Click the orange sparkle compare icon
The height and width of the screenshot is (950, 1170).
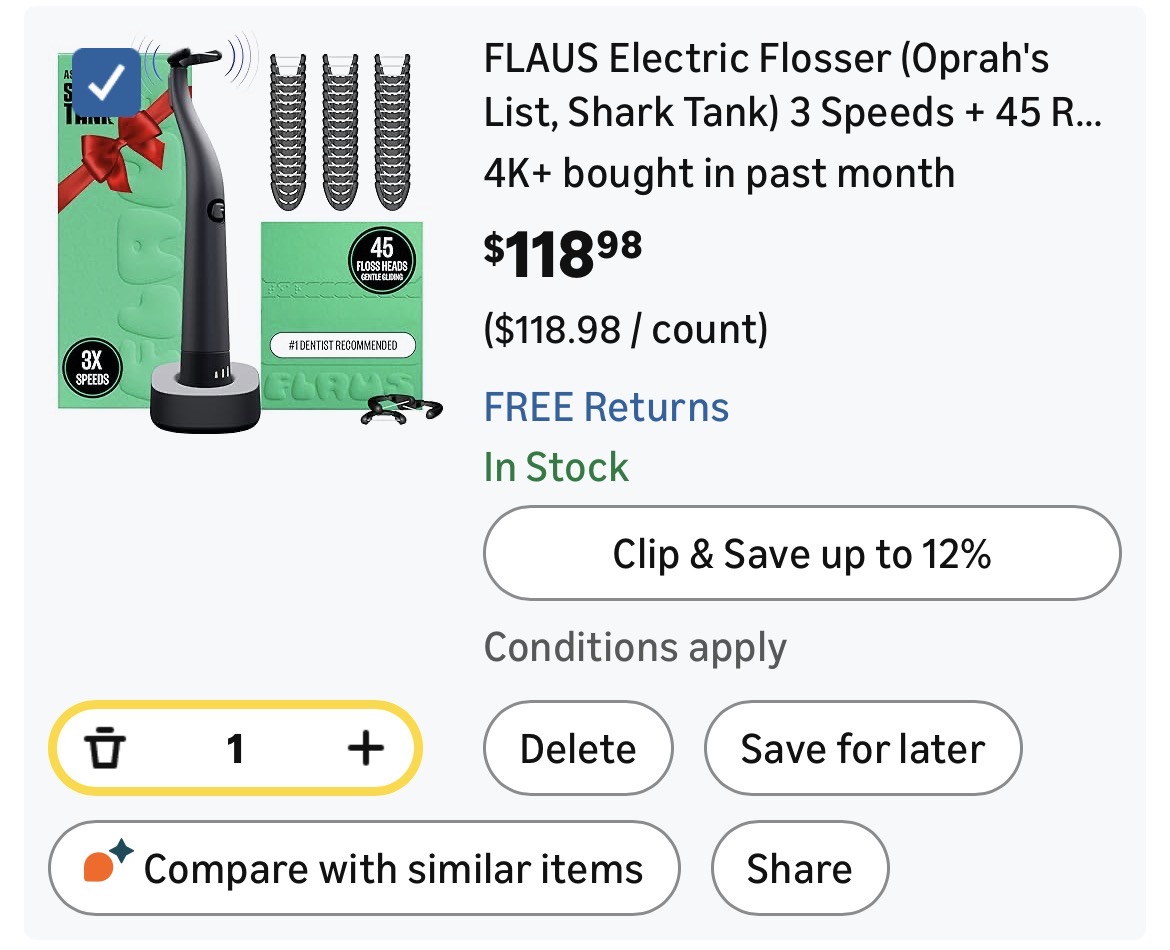(x=107, y=866)
